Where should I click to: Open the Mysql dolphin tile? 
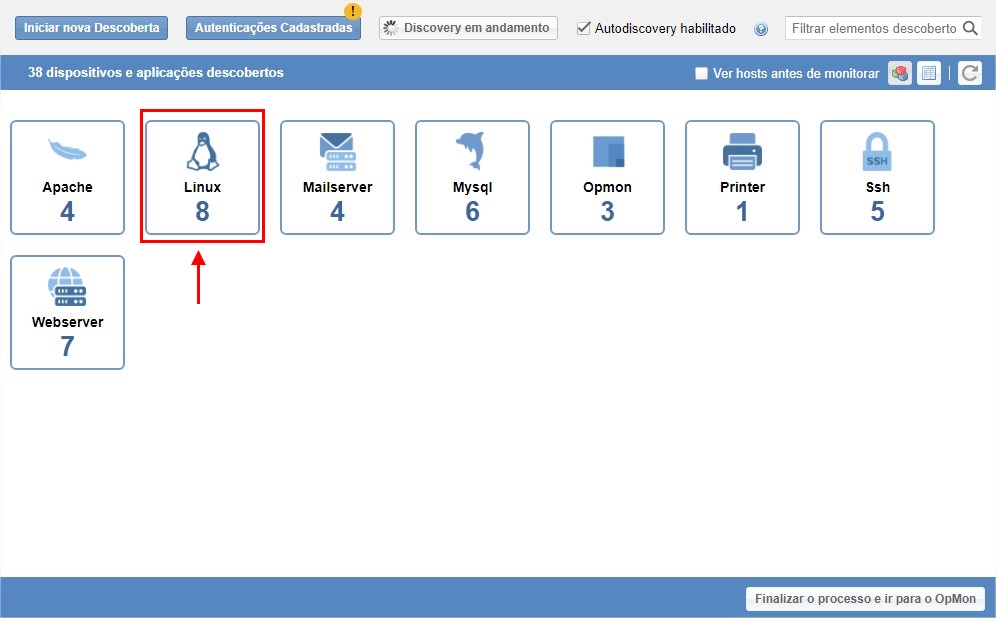pyautogui.click(x=472, y=178)
